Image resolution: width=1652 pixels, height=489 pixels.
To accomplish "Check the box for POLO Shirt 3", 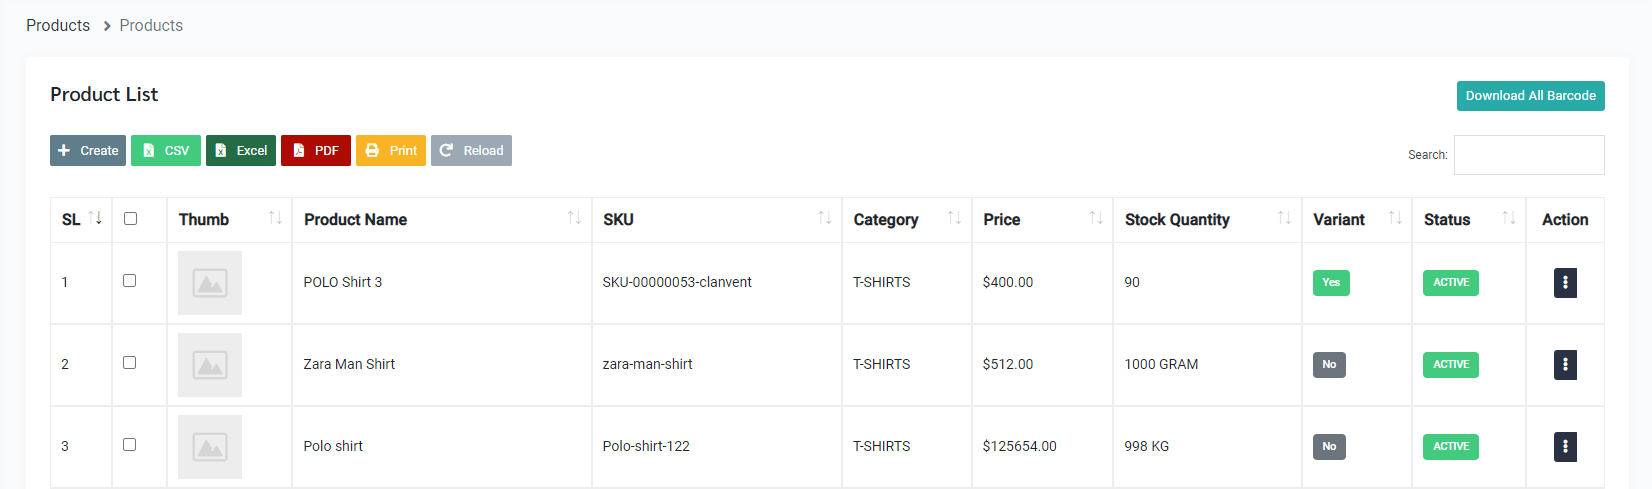I will point(129,281).
